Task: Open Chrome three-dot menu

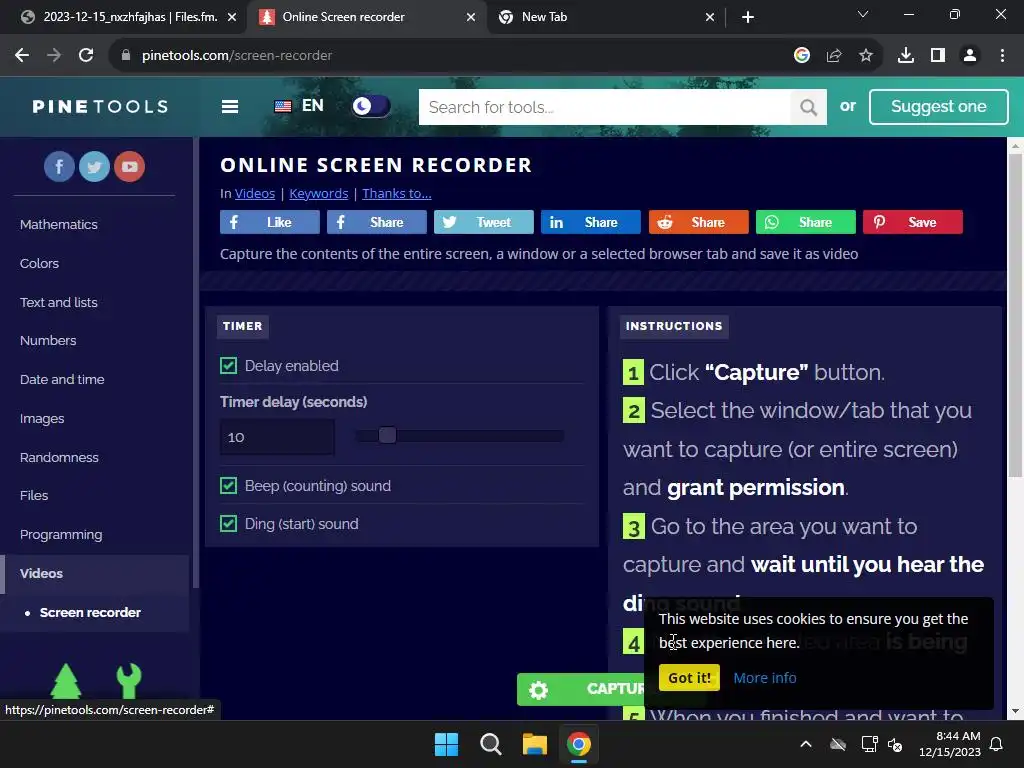Action: tap(1002, 56)
